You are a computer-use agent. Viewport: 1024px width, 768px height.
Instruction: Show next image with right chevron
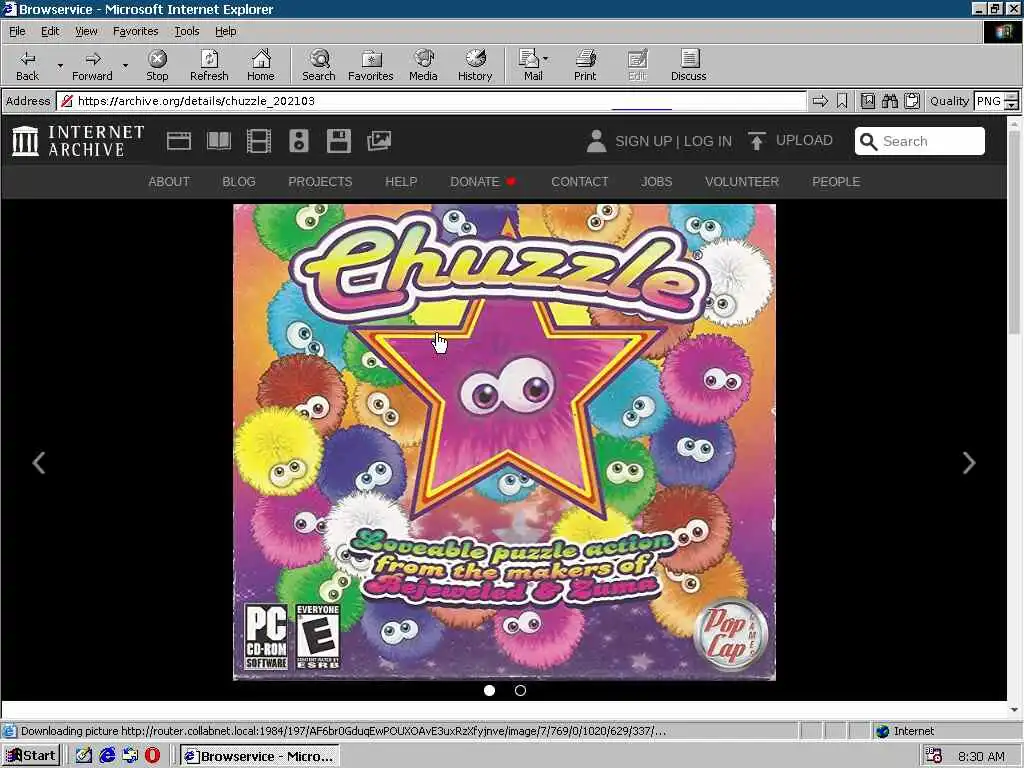pyautogui.click(x=969, y=463)
